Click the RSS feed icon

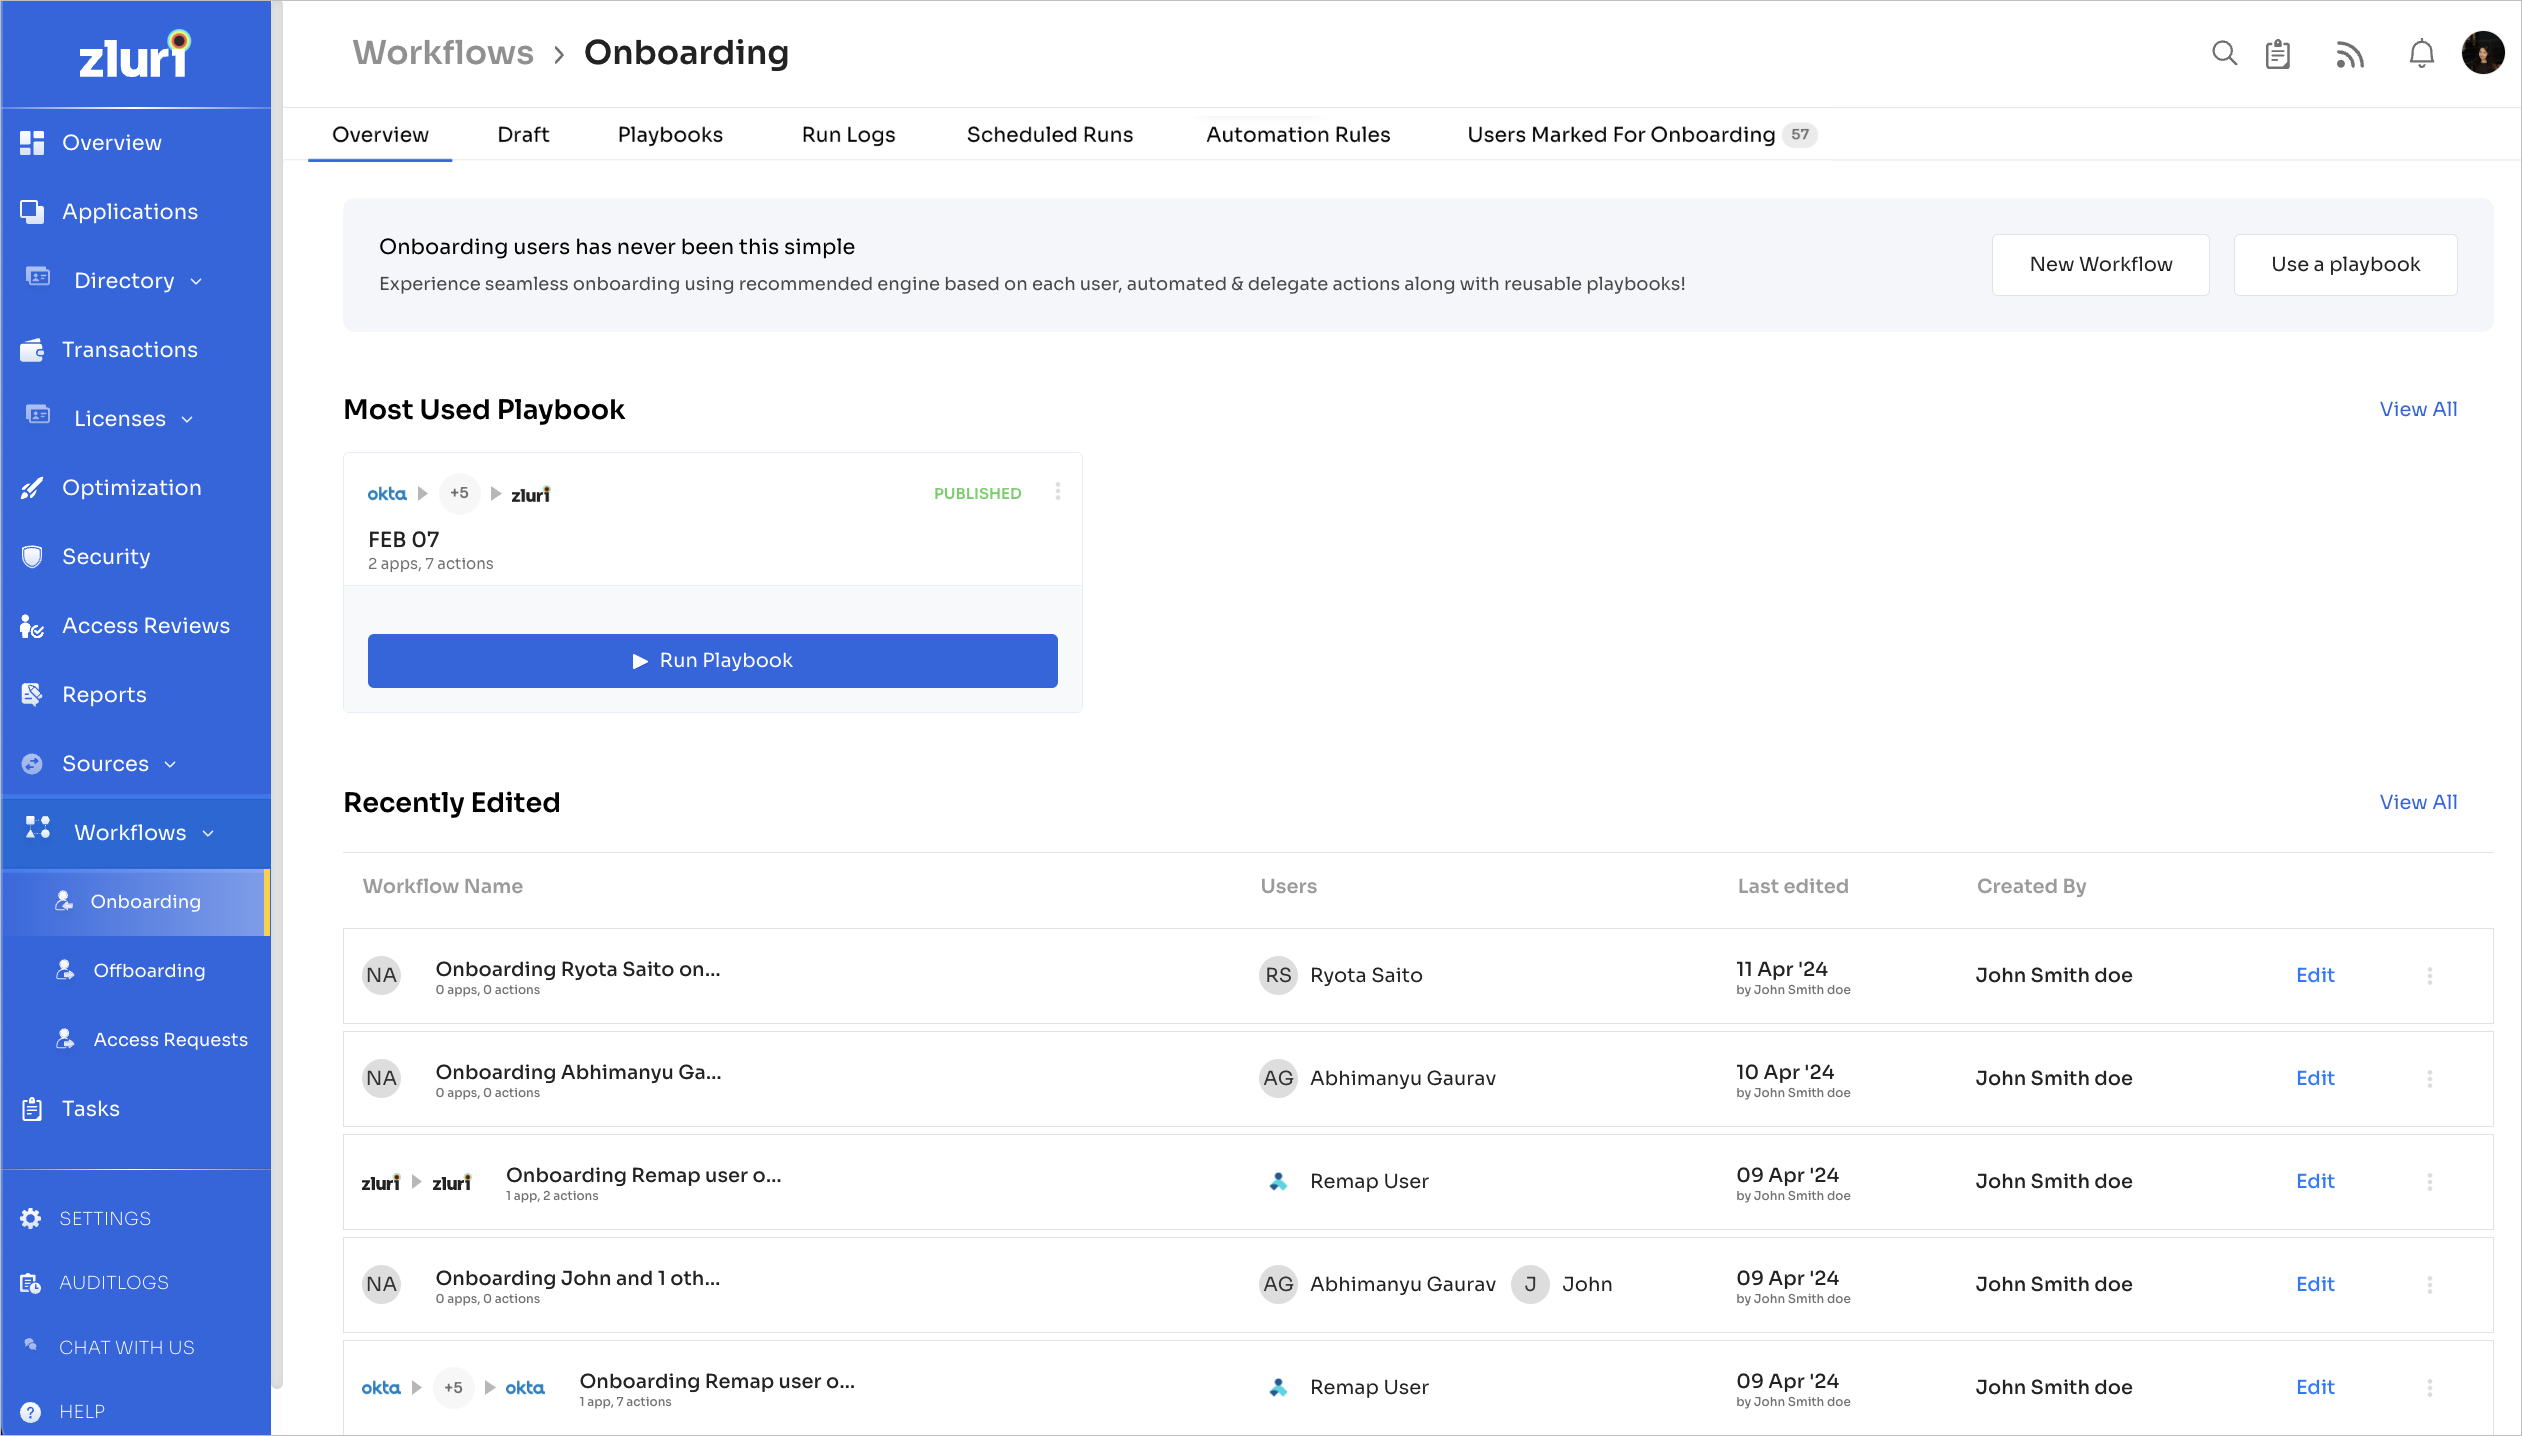point(2350,54)
